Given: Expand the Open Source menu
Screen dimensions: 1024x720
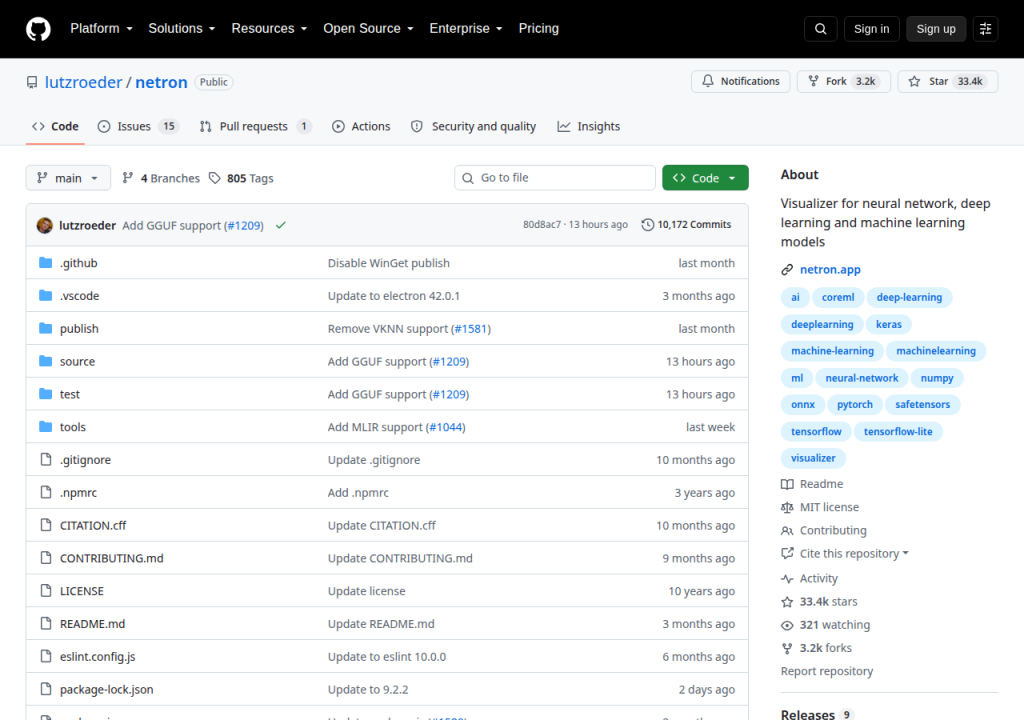Looking at the screenshot, I should coord(368,29).
